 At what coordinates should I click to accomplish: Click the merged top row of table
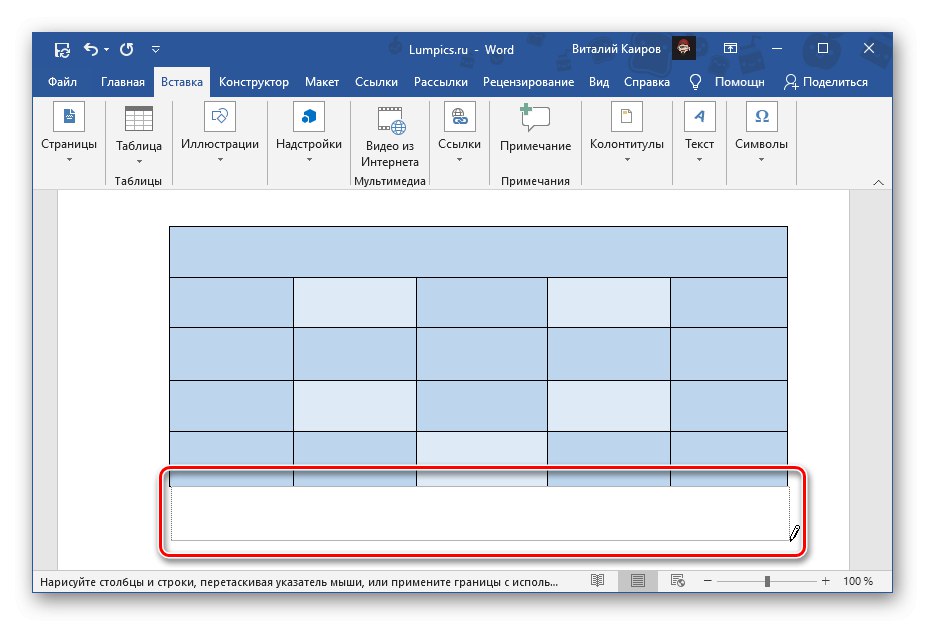pyautogui.click(x=478, y=252)
